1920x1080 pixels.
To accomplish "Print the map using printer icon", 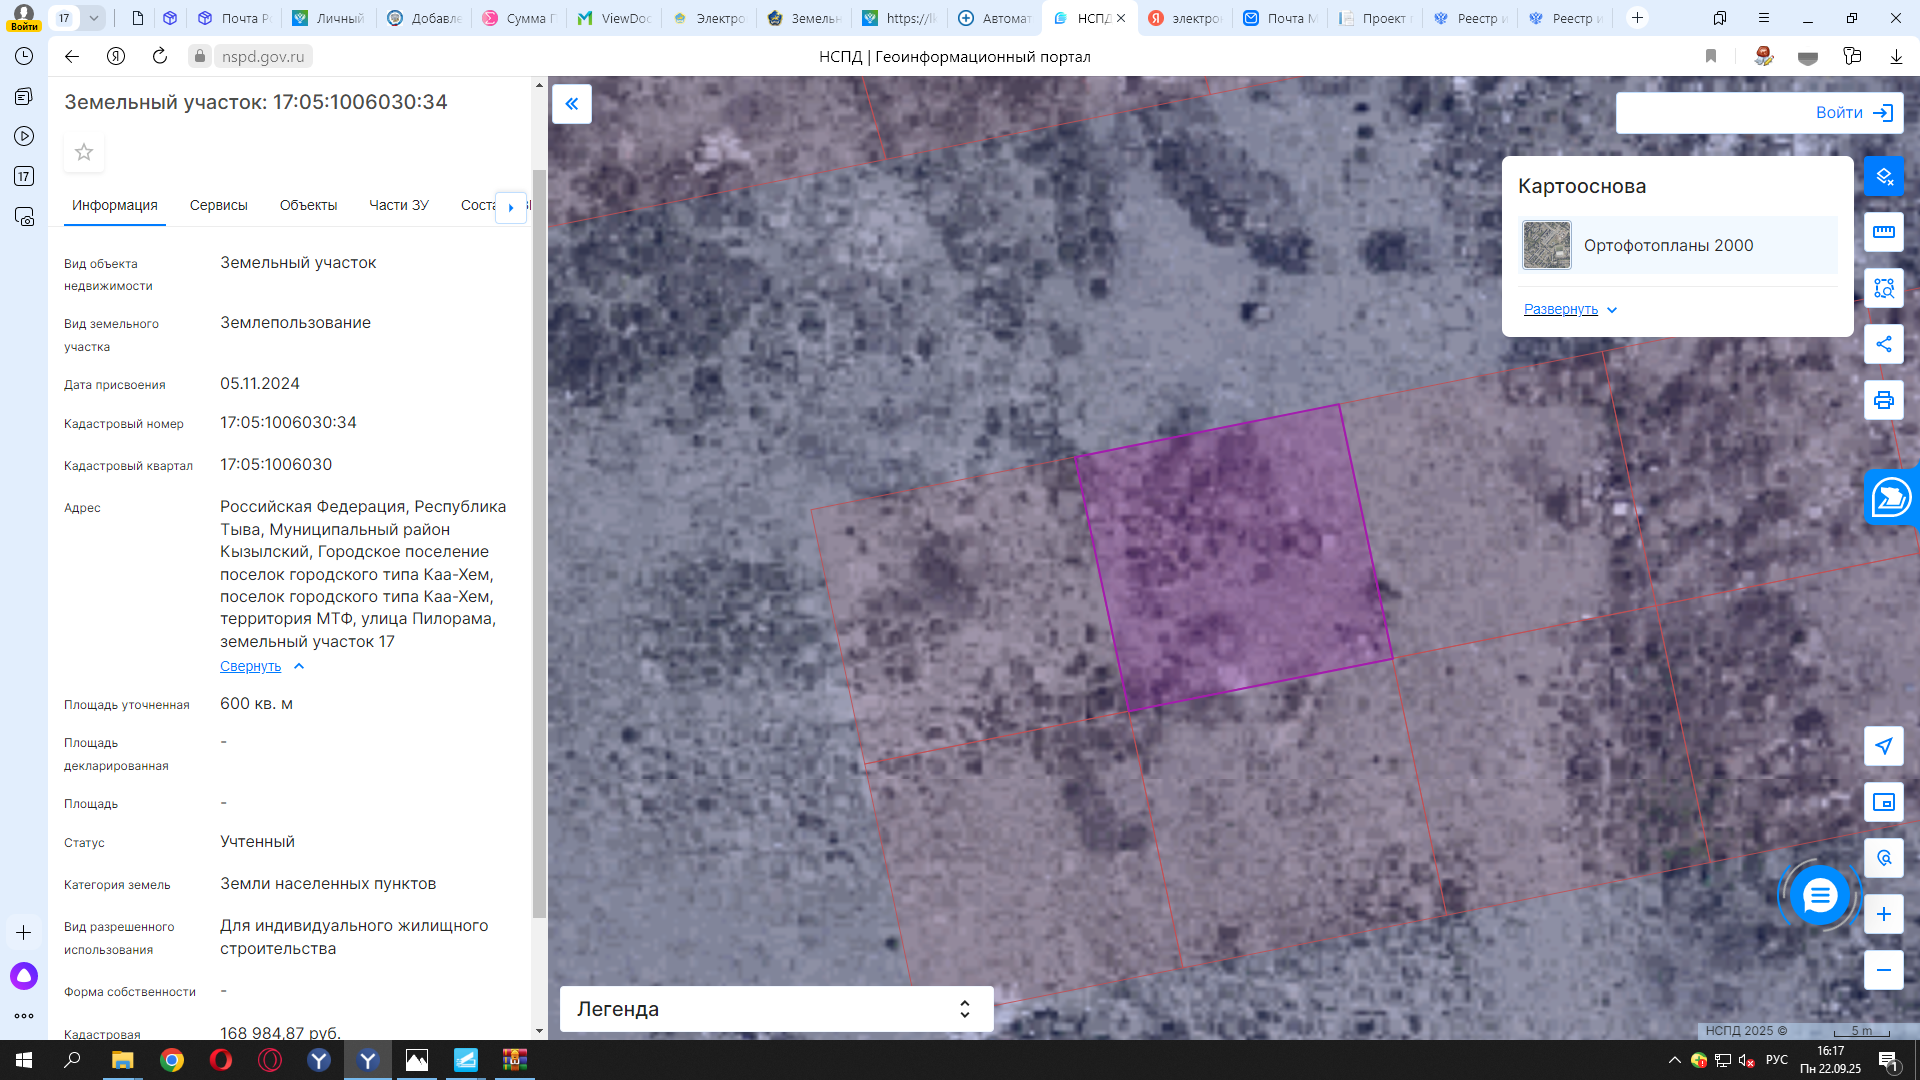I will pos(1883,400).
